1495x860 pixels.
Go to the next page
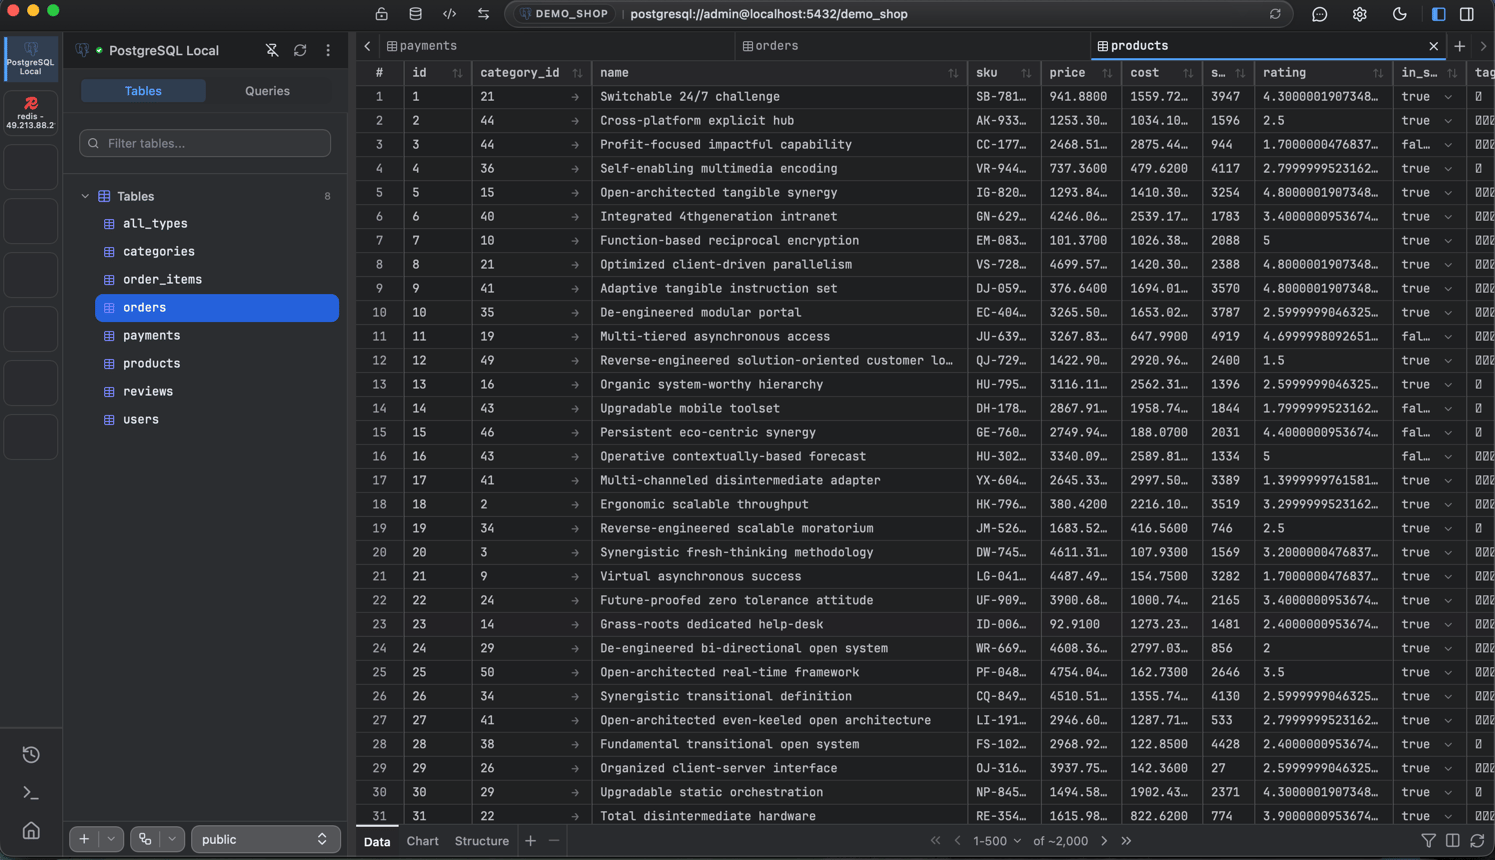[x=1104, y=841]
